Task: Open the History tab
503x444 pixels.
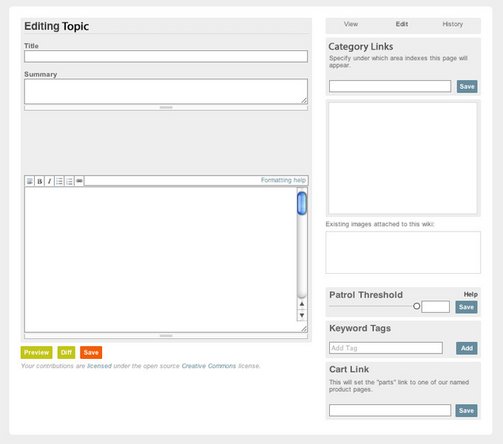Action: coord(452,24)
